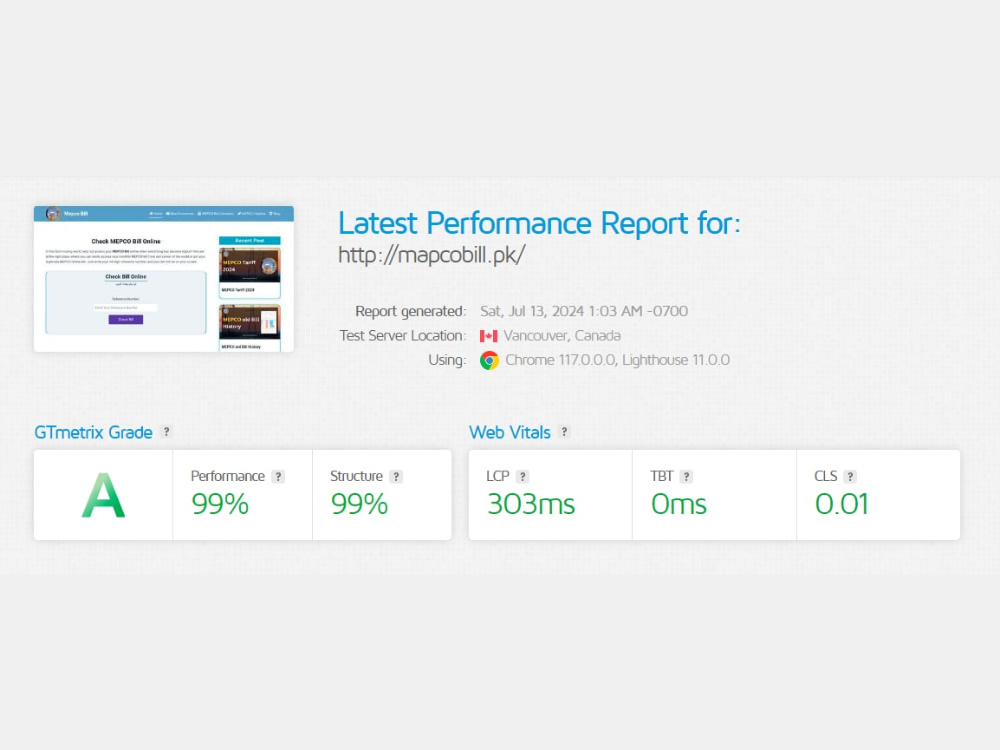Click the Web Vitals heading
Image resolution: width=1000 pixels, height=750 pixels.
tap(510, 432)
